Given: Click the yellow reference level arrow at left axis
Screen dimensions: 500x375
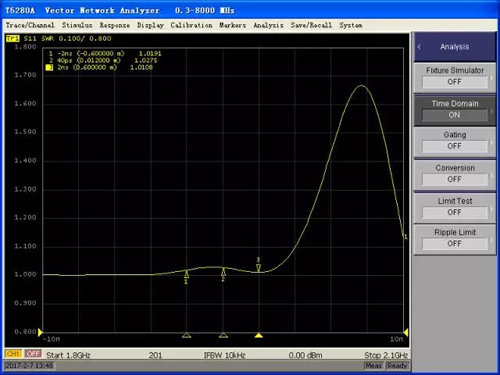Looking at the screenshot, I should click(40, 332).
